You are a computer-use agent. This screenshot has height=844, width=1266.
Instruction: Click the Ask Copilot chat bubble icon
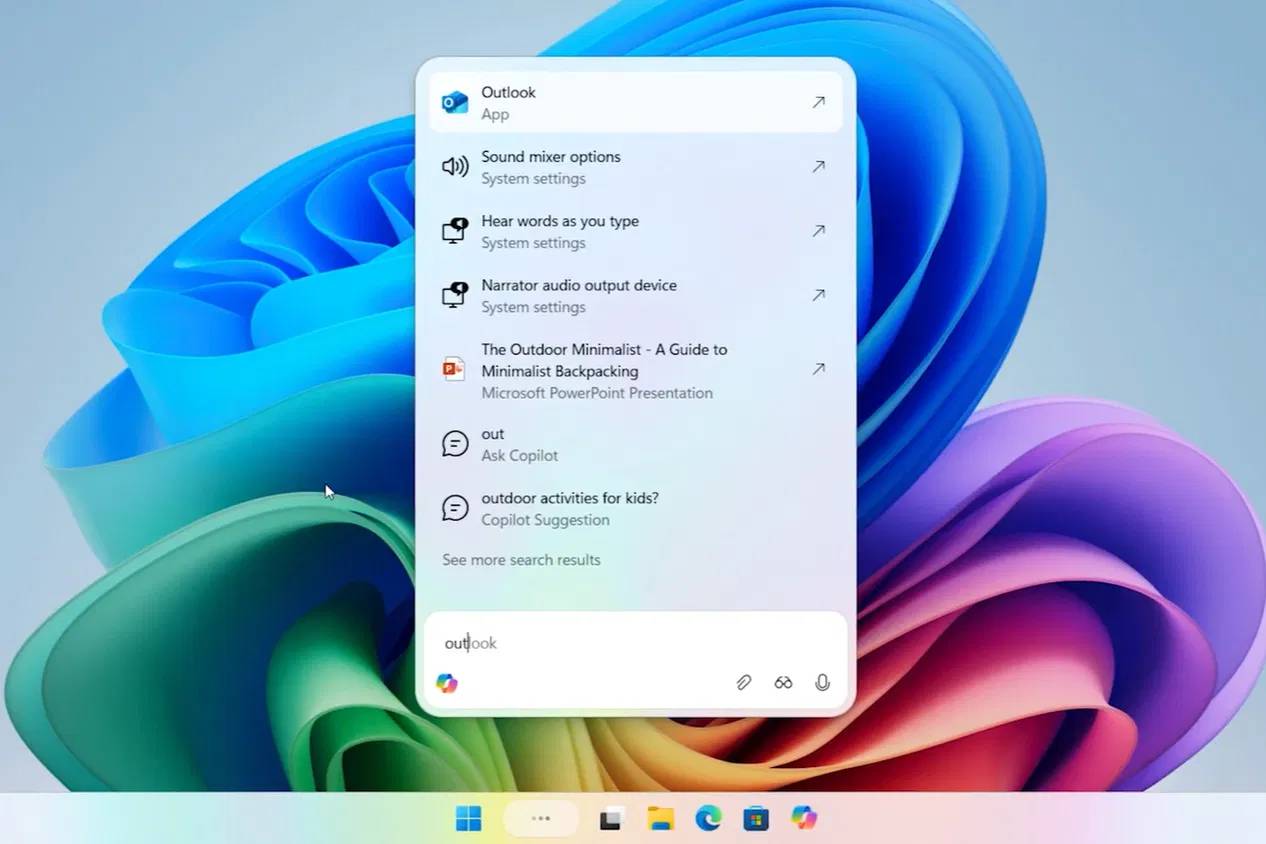click(455, 444)
